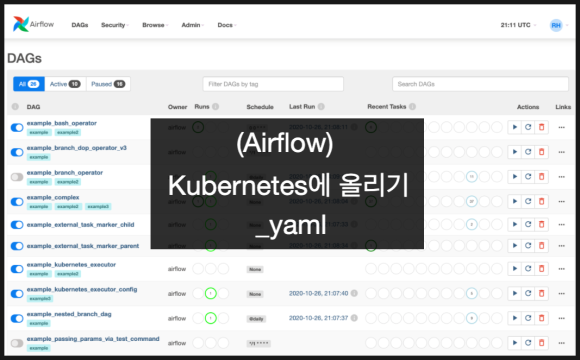Pause the example_complex DAG toggle
580x360 pixels.
point(17,202)
